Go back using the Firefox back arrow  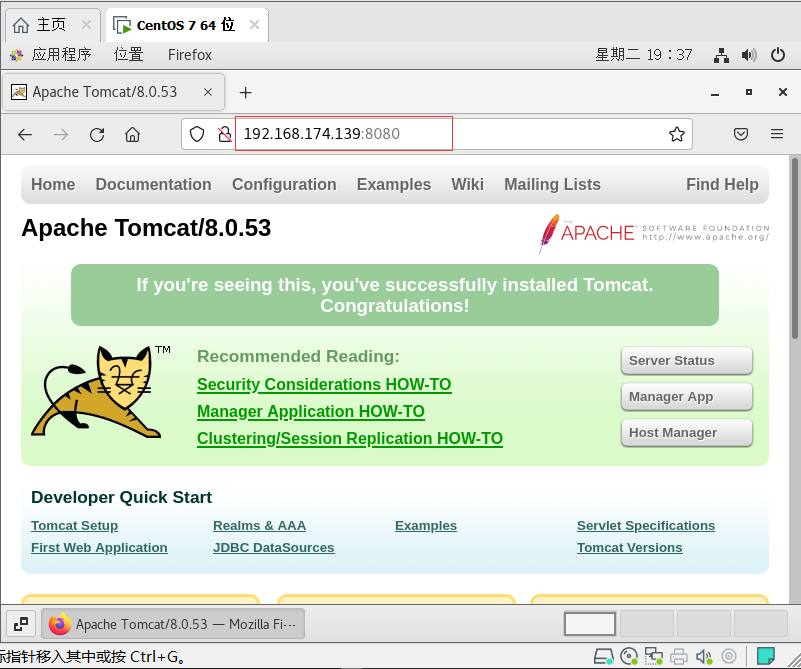[x=25, y=135]
